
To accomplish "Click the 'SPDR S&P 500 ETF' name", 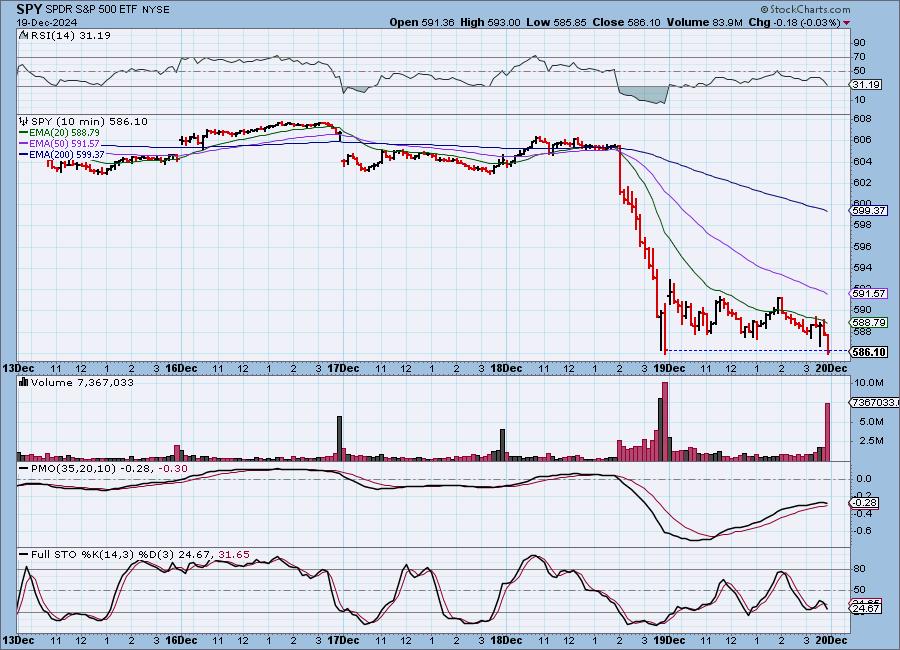I will click(91, 10).
